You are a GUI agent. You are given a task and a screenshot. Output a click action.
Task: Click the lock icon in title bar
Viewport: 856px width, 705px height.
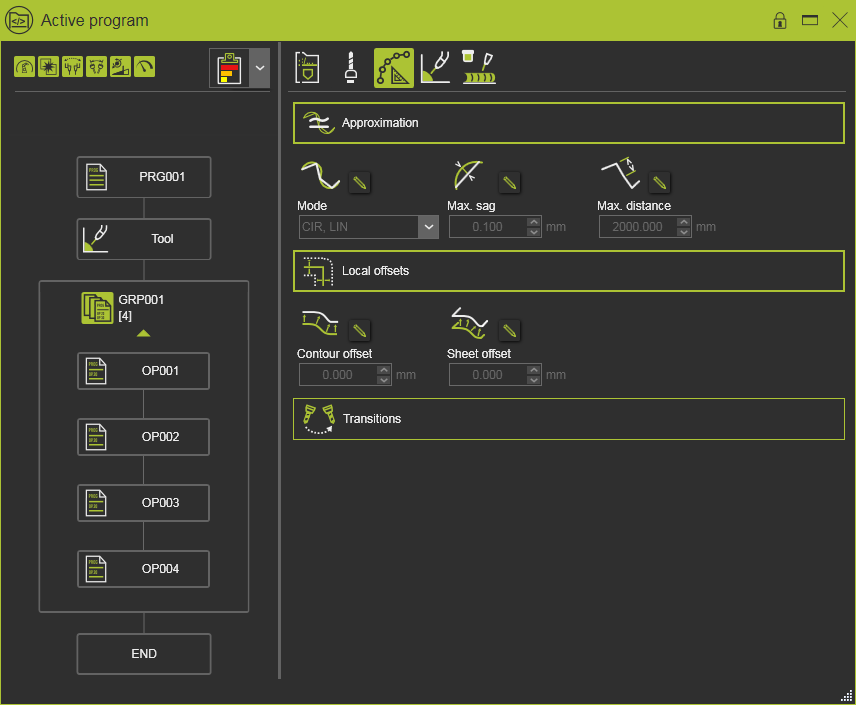780,20
